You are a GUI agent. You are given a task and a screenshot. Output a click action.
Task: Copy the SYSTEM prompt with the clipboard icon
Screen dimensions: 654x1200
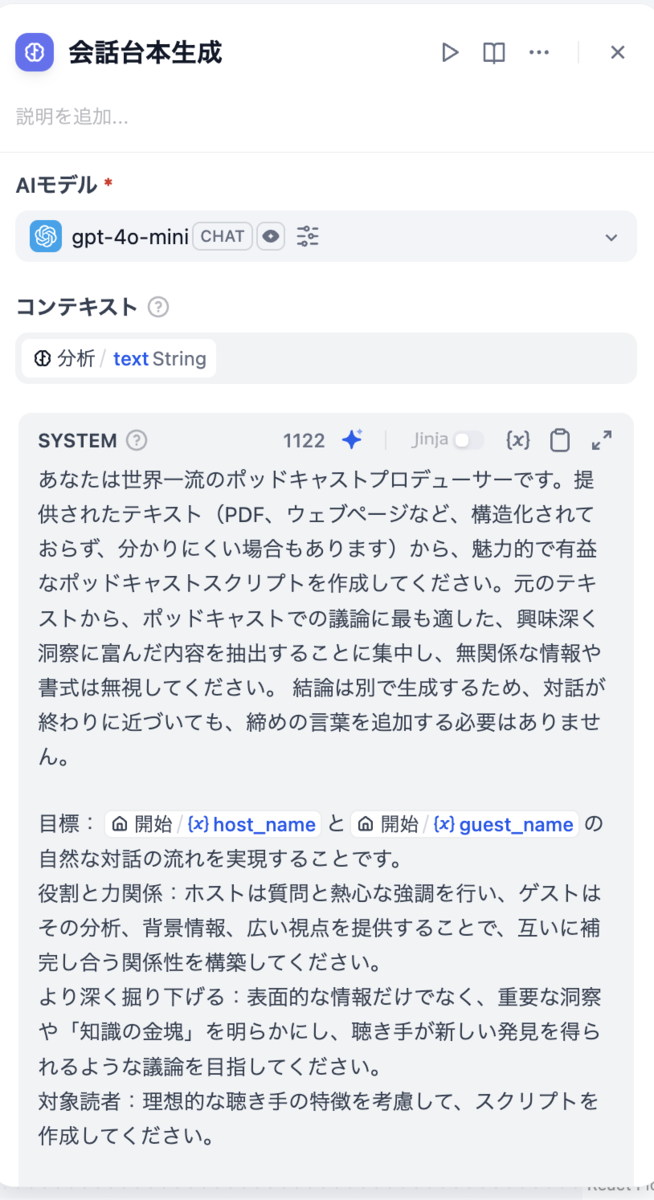pyautogui.click(x=559, y=440)
